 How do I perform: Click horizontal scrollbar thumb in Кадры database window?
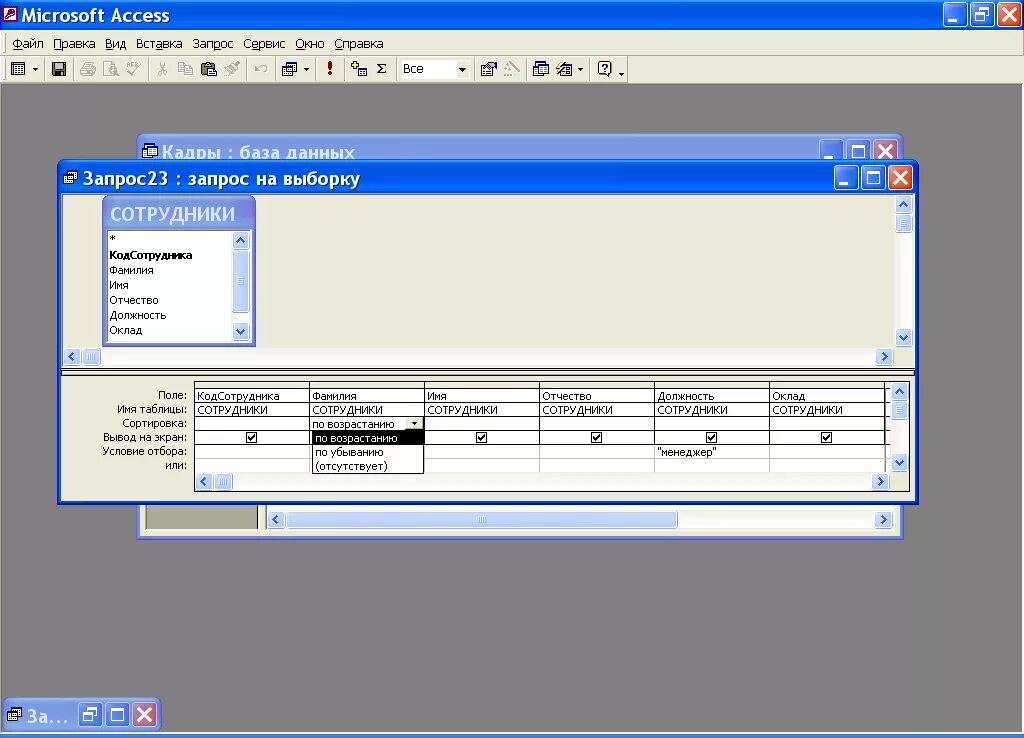click(482, 520)
